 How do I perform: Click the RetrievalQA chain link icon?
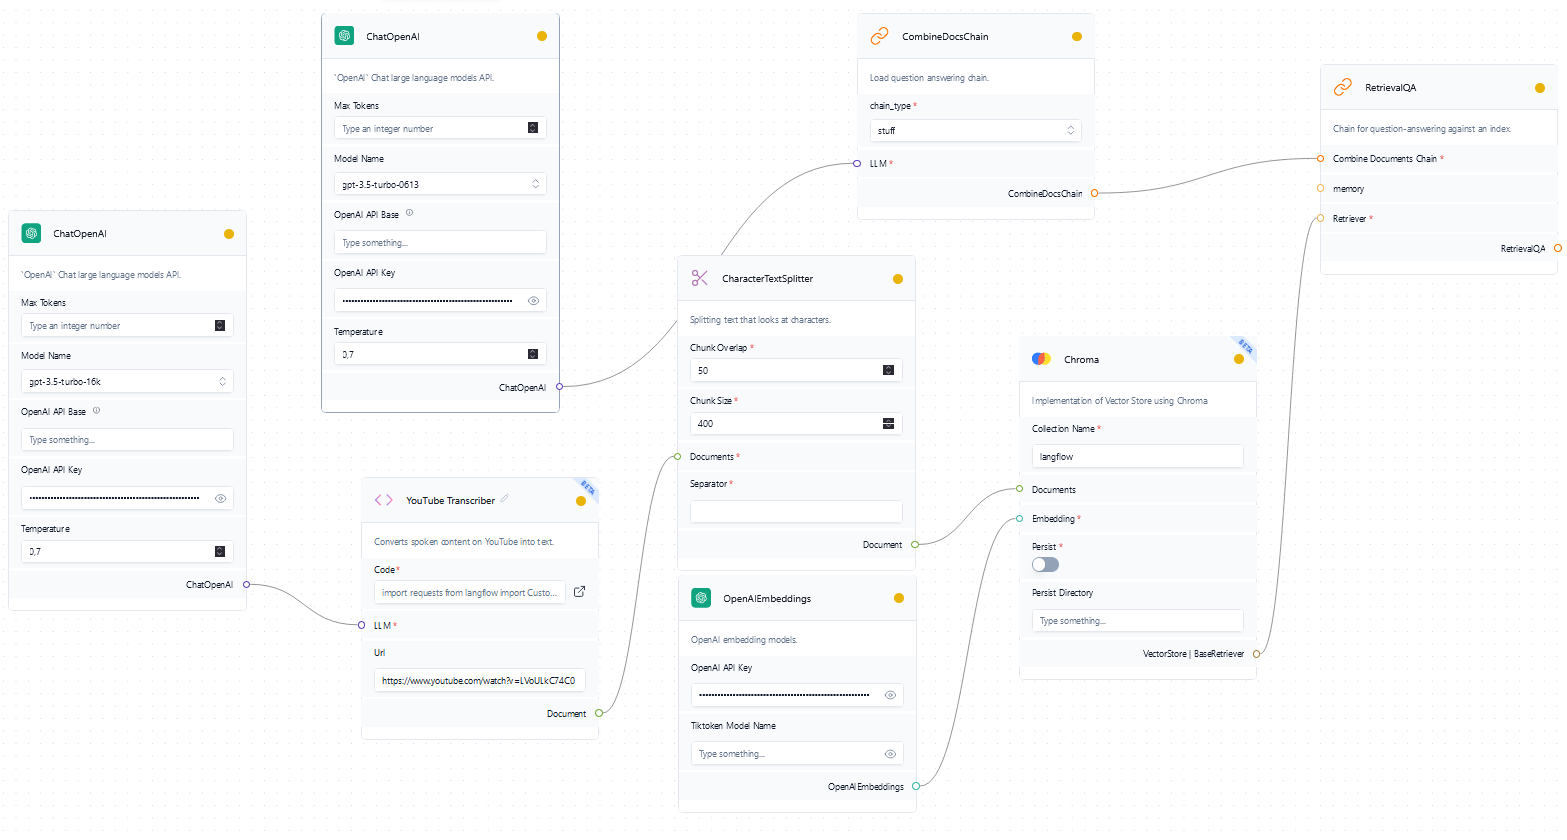click(x=1342, y=87)
